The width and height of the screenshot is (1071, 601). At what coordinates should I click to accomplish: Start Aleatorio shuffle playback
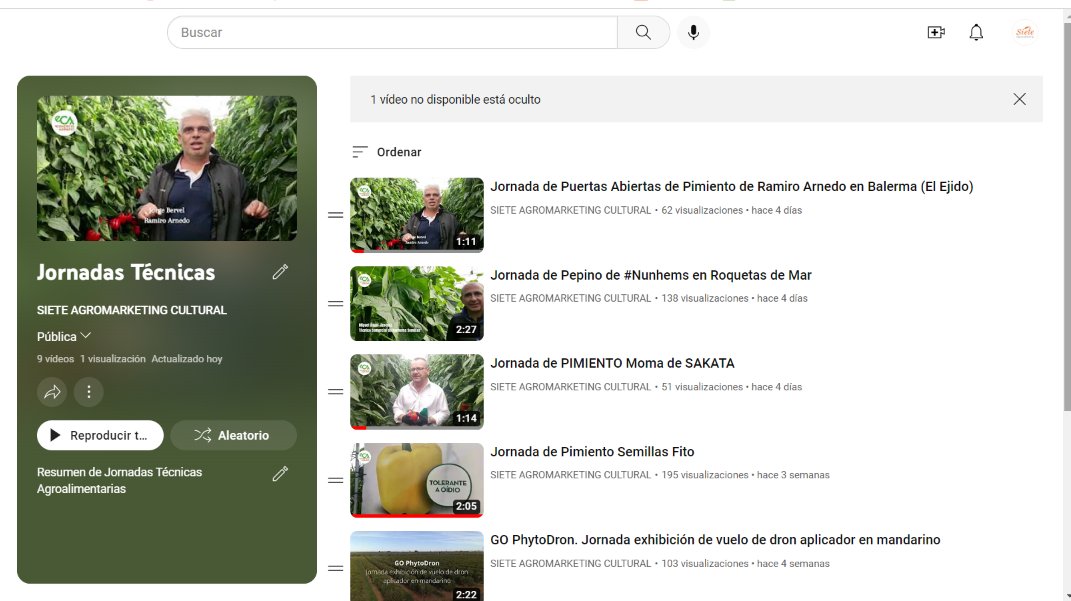point(234,435)
